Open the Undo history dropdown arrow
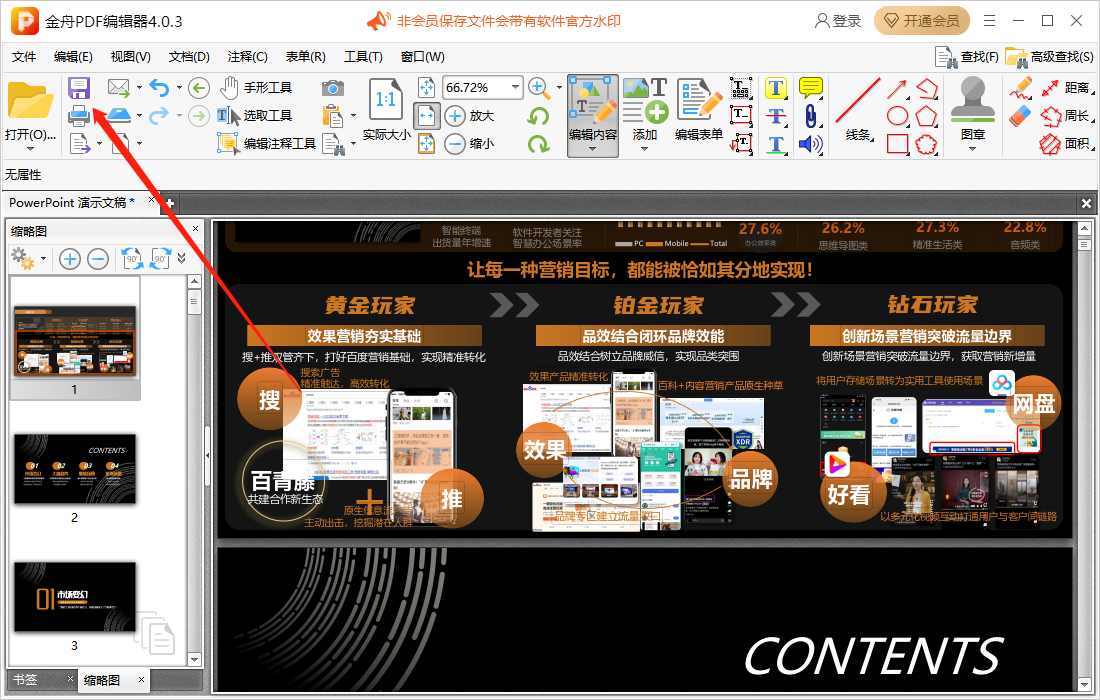 (179, 88)
